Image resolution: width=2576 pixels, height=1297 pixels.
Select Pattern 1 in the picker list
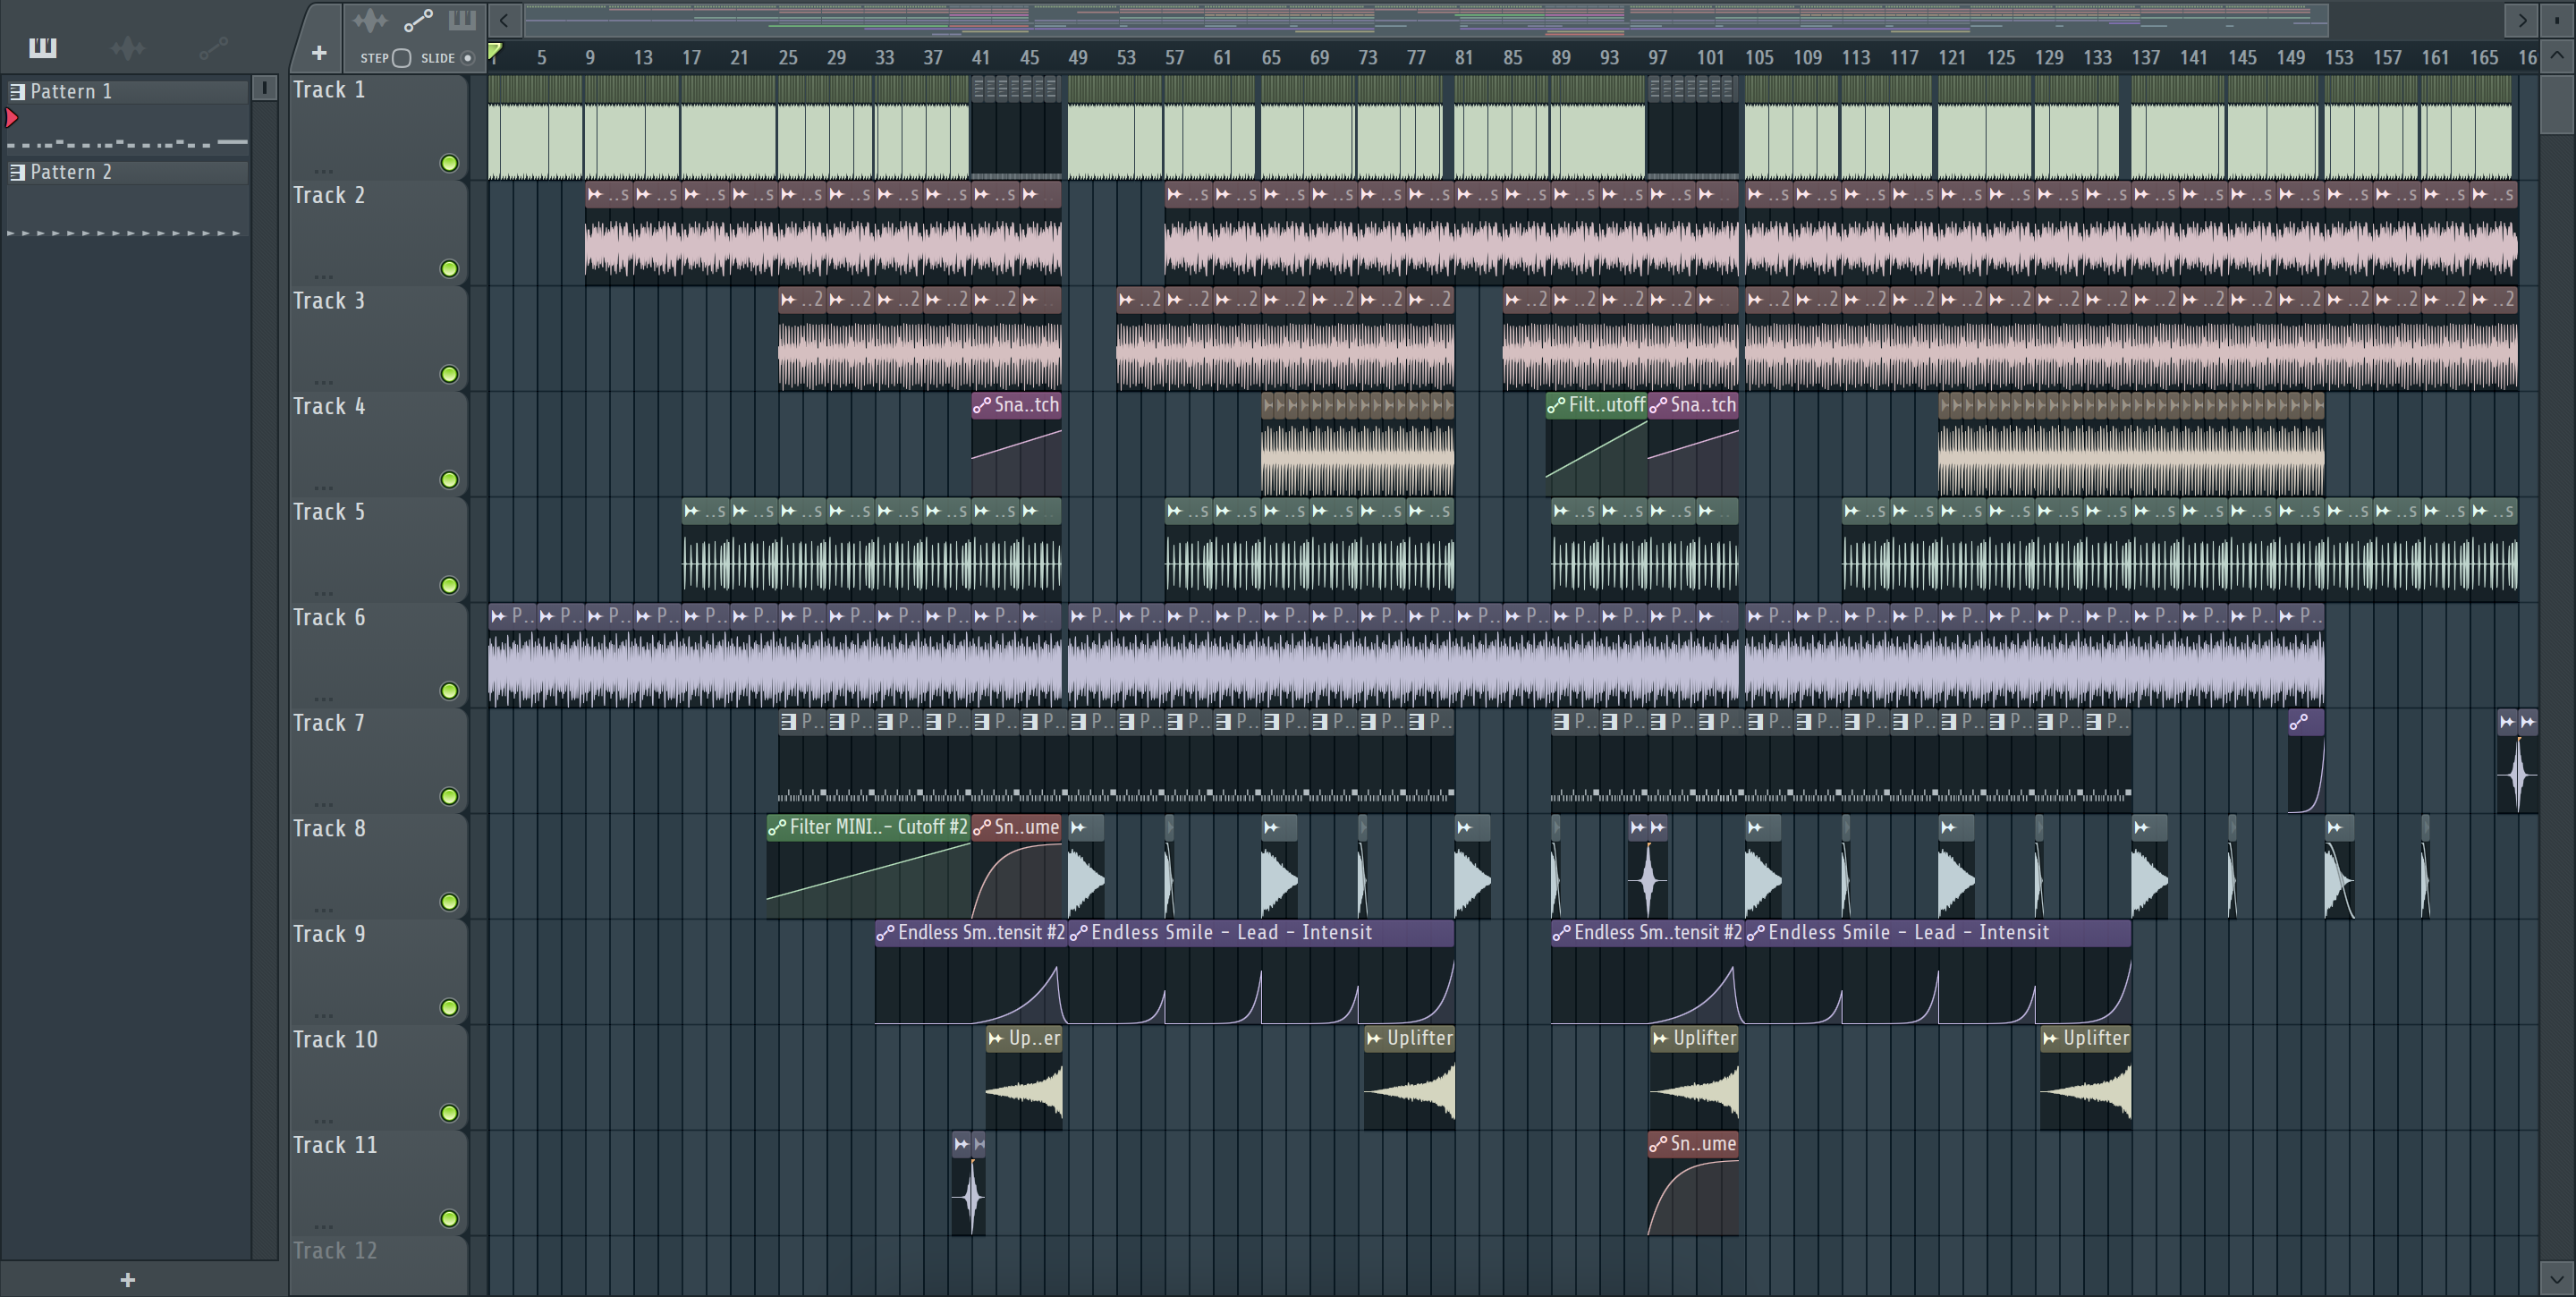point(128,91)
